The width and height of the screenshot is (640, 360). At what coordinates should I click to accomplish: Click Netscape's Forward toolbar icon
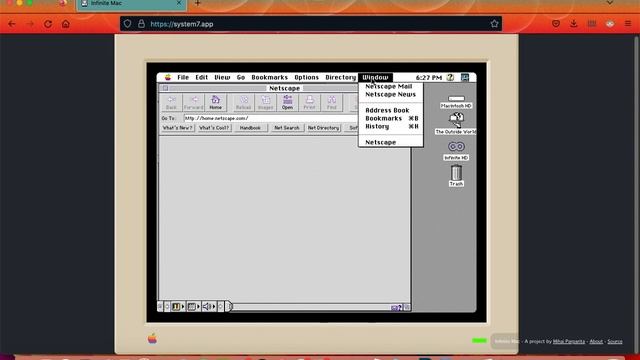193,102
